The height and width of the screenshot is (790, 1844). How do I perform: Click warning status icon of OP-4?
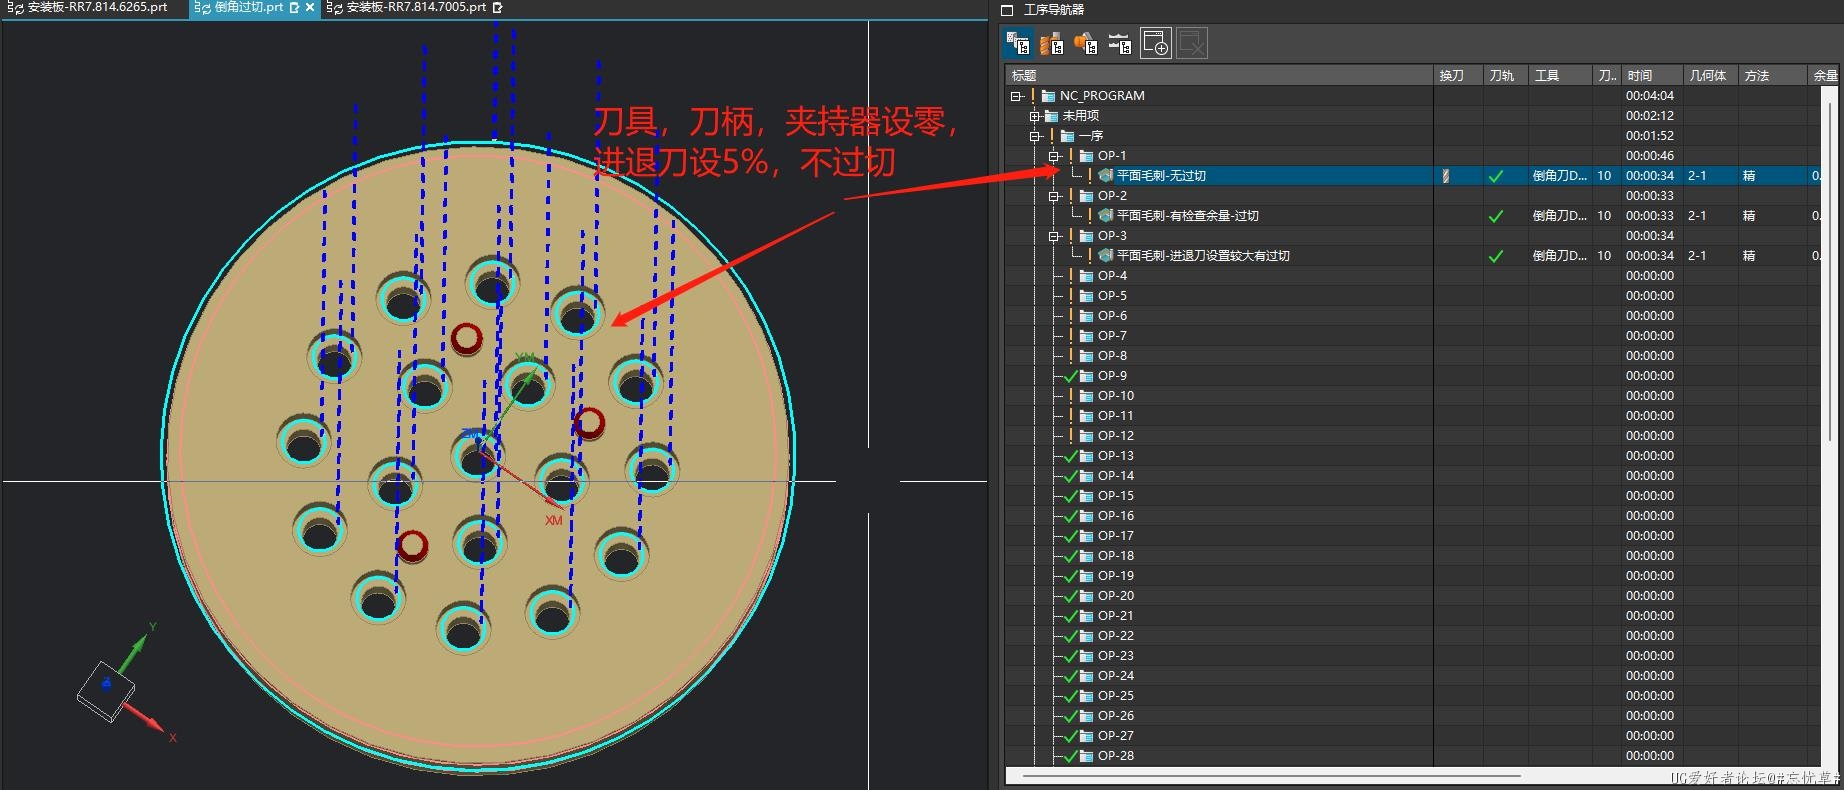coord(1071,276)
